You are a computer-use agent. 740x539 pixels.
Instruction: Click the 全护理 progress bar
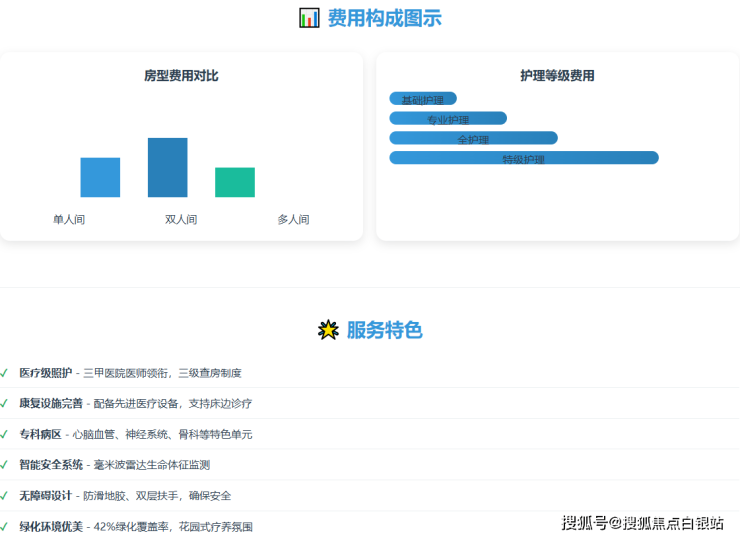coord(473,138)
